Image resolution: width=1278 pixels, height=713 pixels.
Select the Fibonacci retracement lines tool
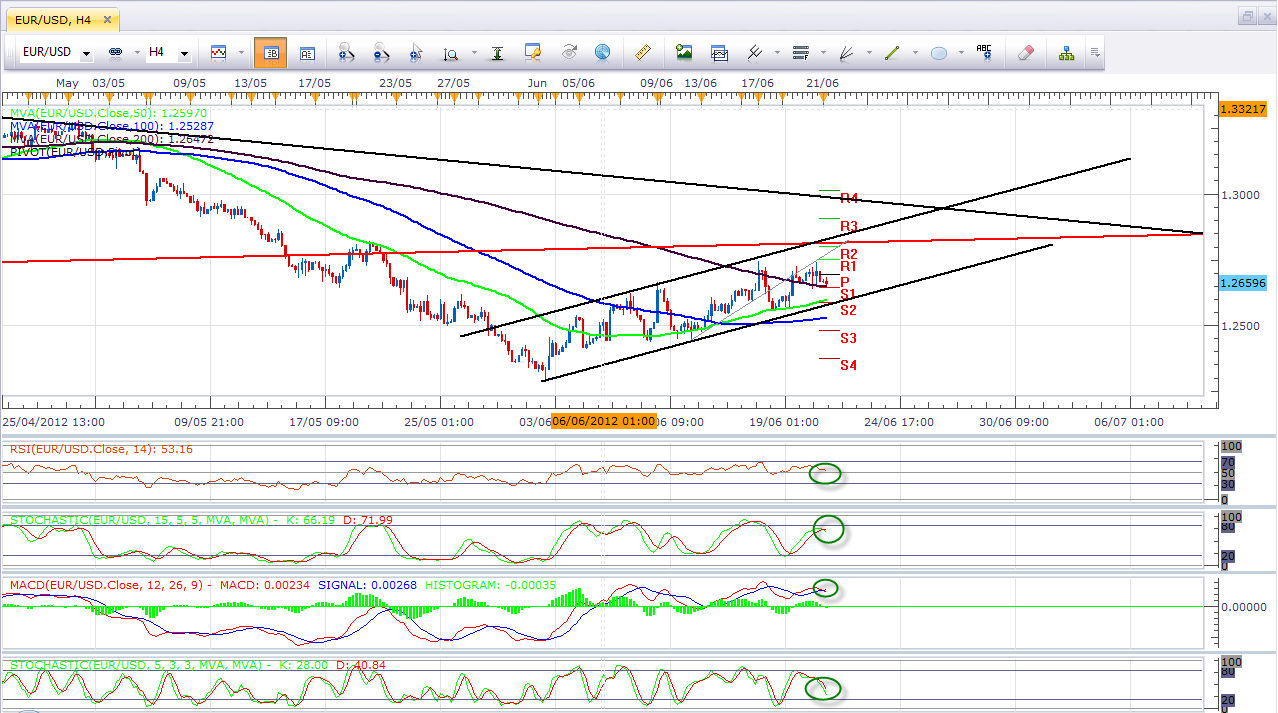[800, 52]
